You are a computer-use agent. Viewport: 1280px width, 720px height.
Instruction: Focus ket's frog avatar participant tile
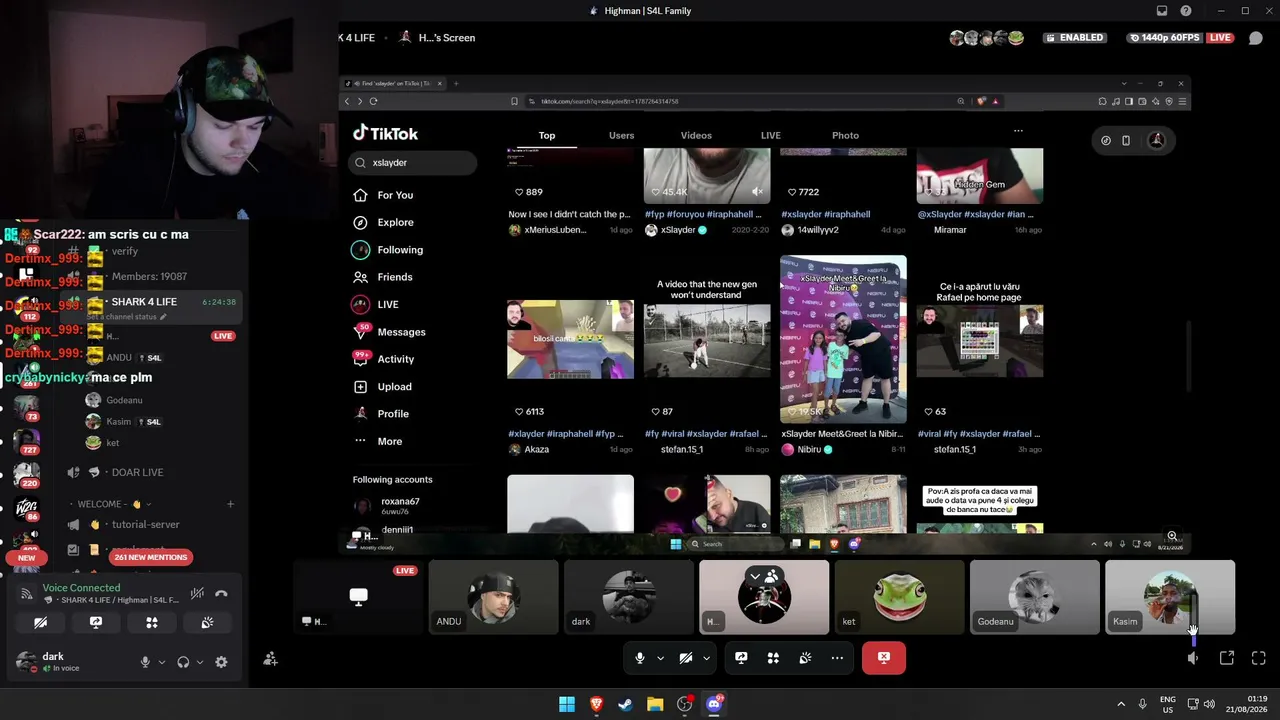coord(899,597)
